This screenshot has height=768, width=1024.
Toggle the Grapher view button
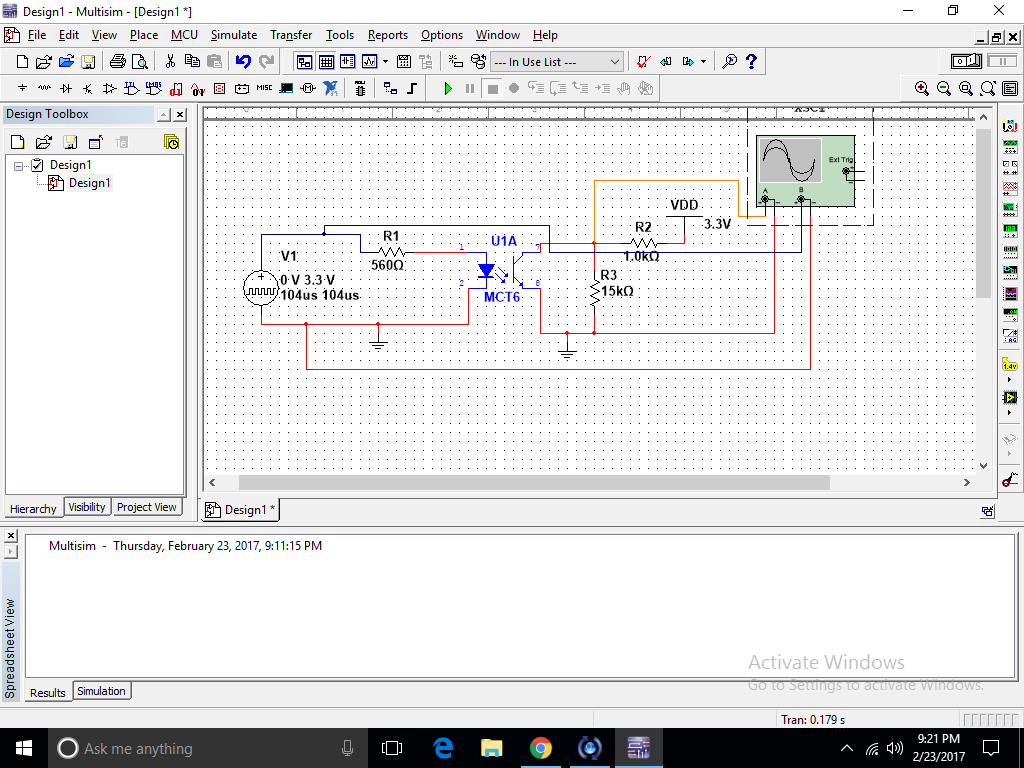(x=369, y=61)
